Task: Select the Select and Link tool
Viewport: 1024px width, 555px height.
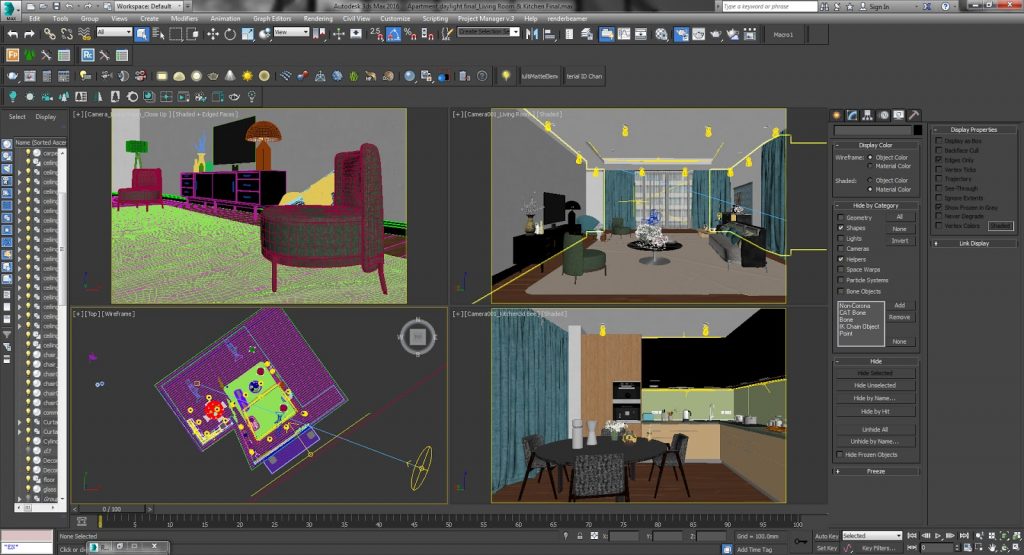Action: (x=50, y=34)
